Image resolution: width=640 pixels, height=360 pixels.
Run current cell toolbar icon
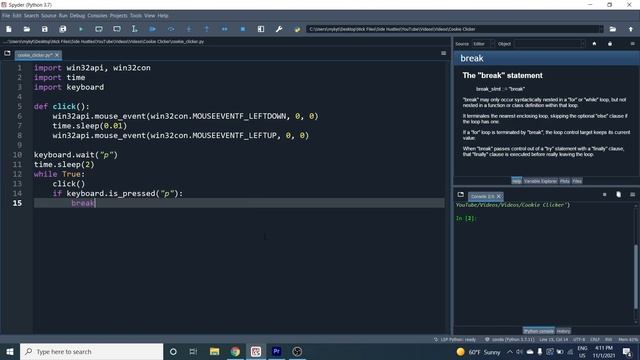99,29
